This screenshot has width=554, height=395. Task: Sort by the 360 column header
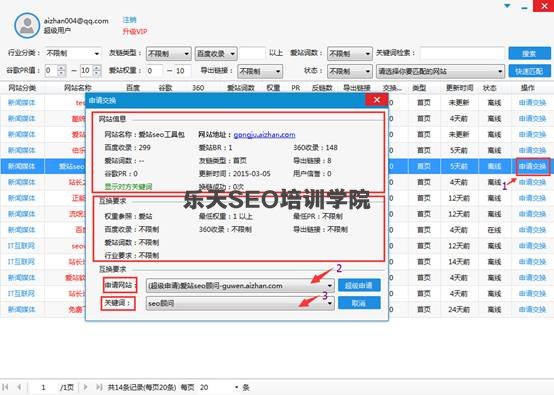pyautogui.click(x=198, y=88)
